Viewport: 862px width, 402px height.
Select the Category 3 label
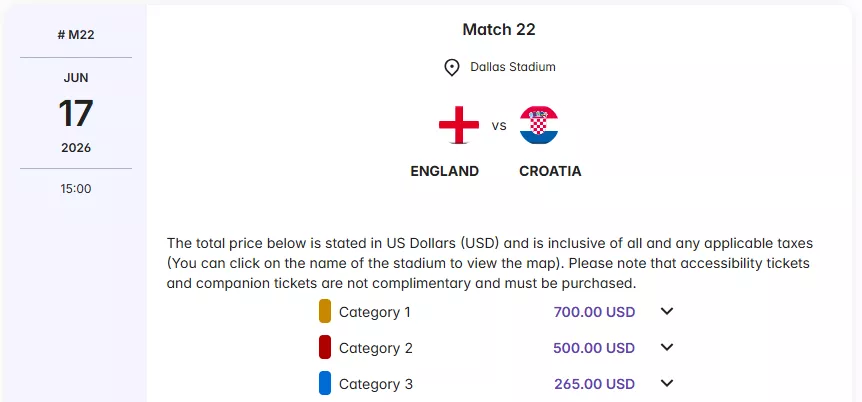(x=375, y=384)
